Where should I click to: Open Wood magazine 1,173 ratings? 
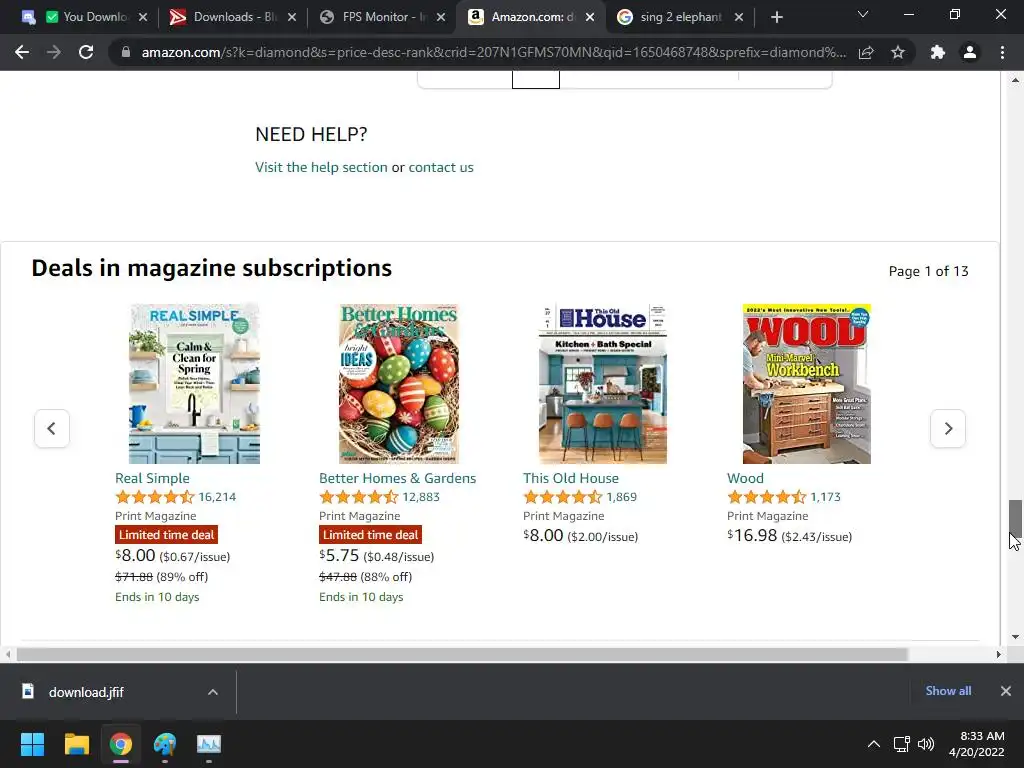pyautogui.click(x=825, y=497)
